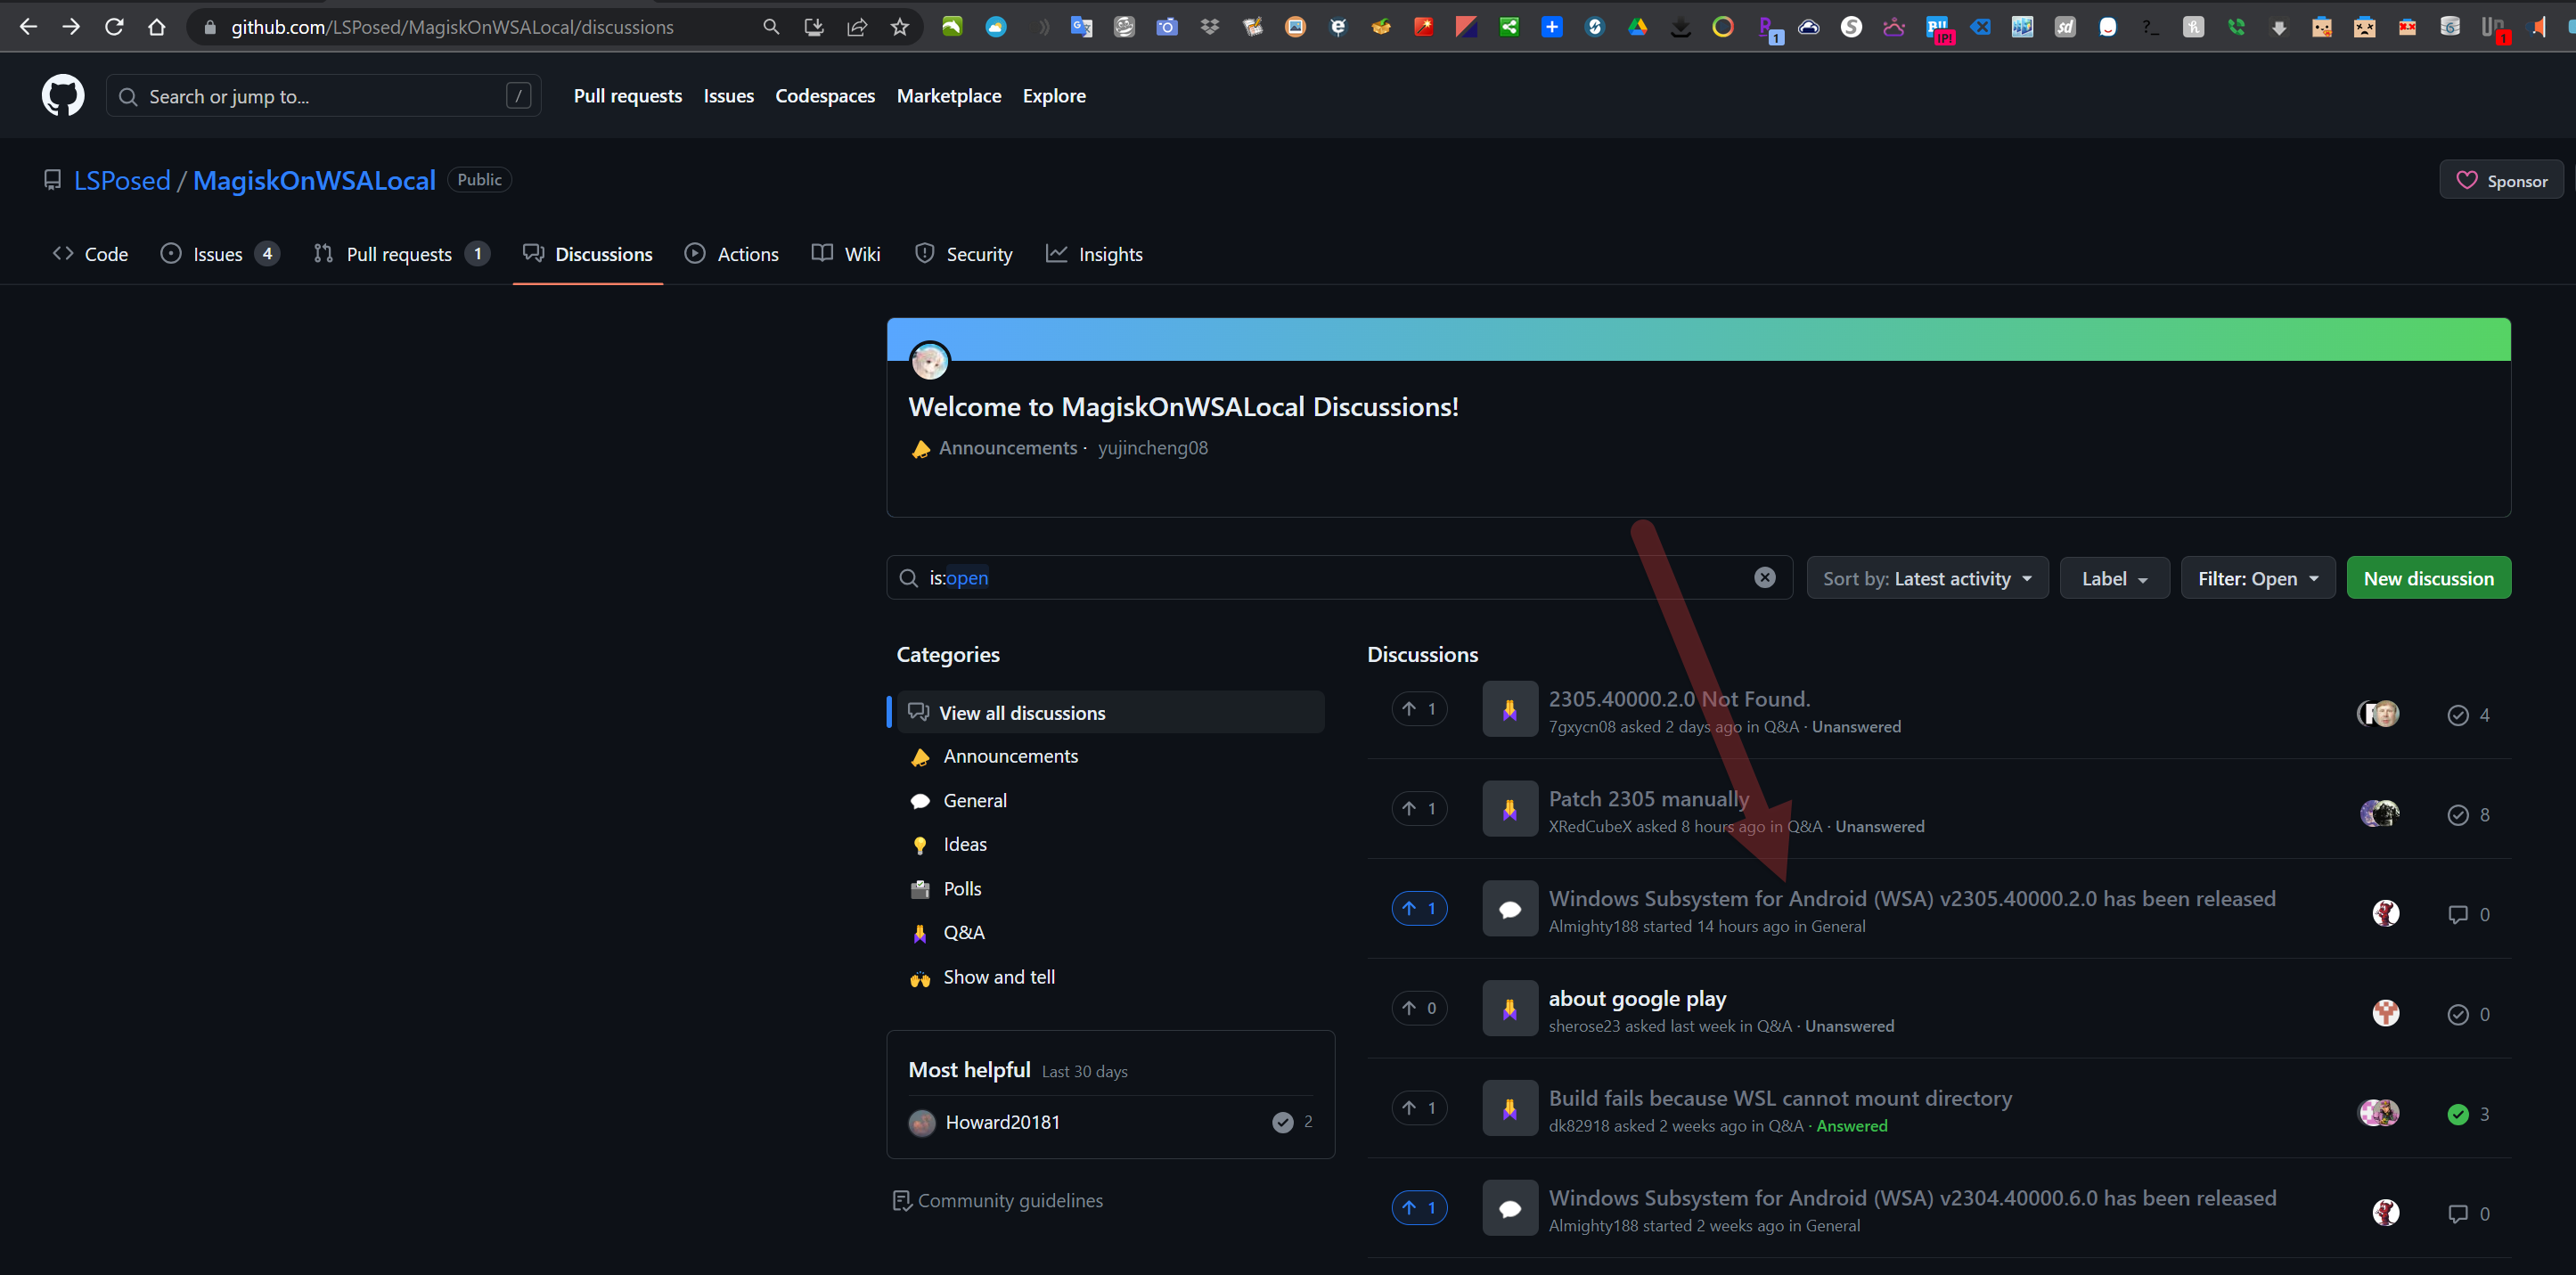This screenshot has height=1275, width=2576.
Task: Open participant avatars on 2305.40000.2.0 Not Found row
Action: pyautogui.click(x=2379, y=713)
